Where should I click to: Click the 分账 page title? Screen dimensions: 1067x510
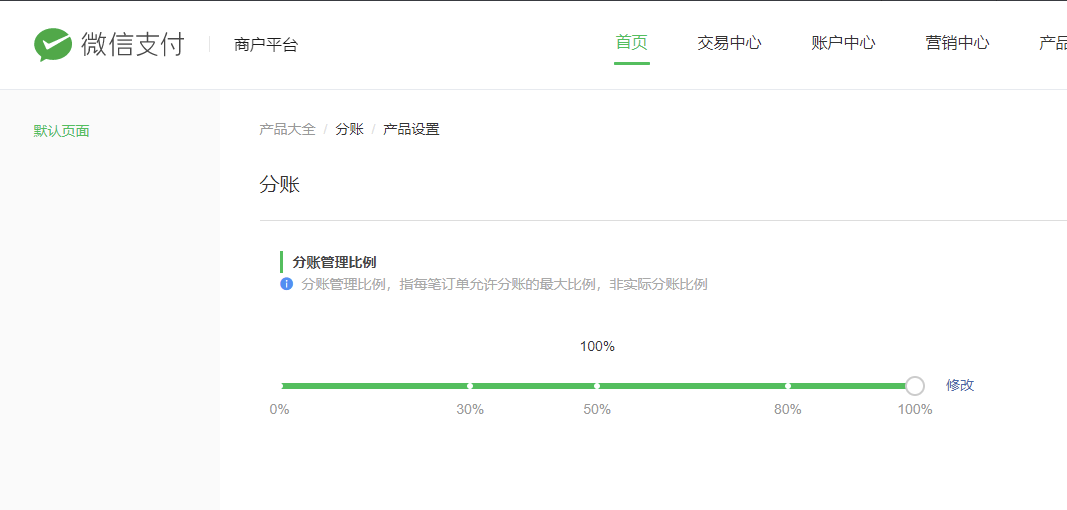coord(279,185)
